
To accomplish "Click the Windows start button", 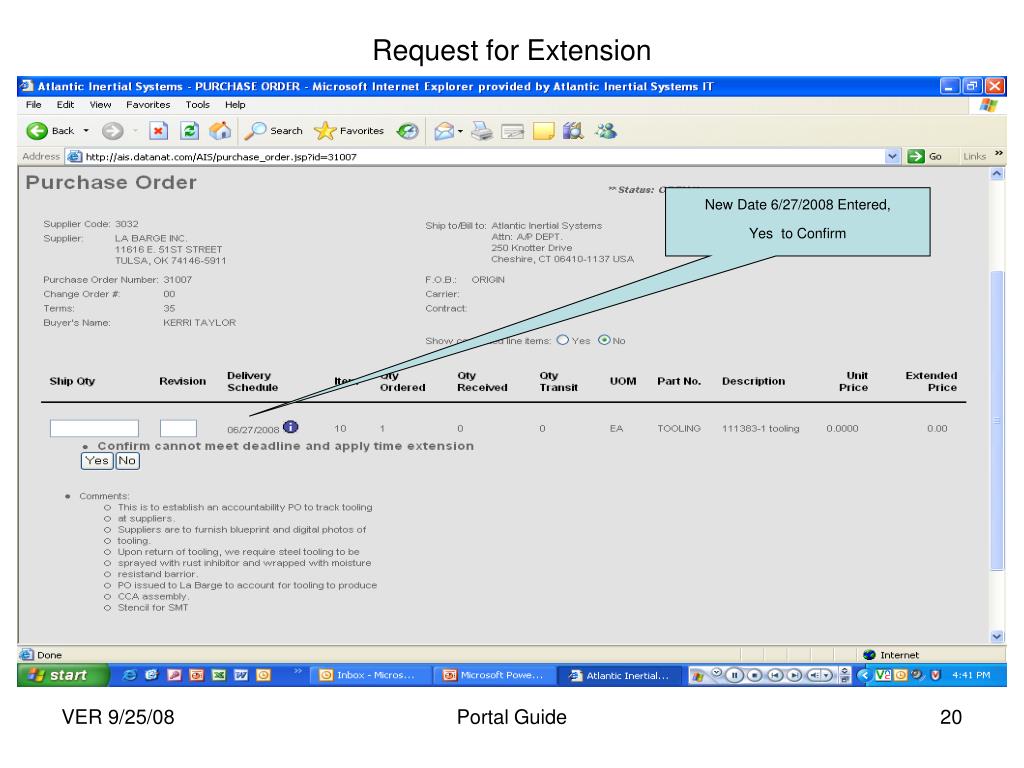I will coord(63,675).
